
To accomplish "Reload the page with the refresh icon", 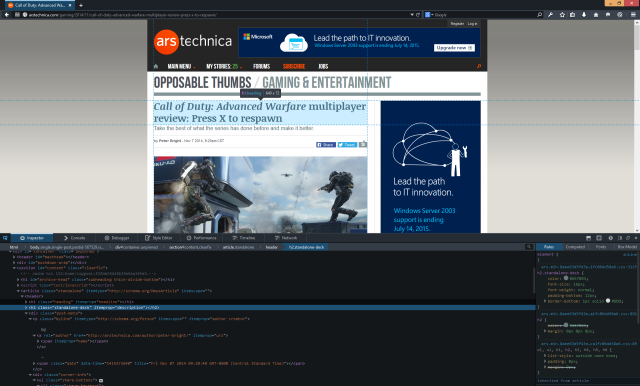I will 418,15.
